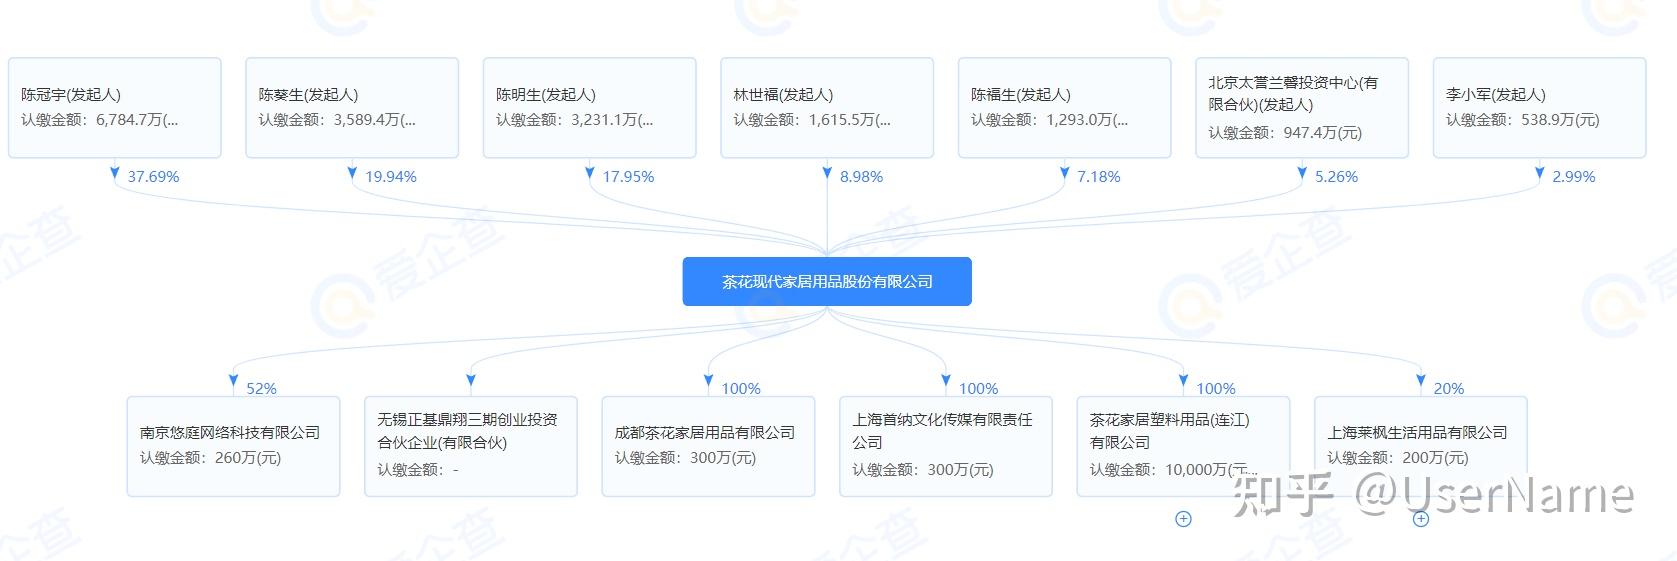Open subsidiary 上海首纳文化传媒有限责任公司
Screen dimensions: 1677x561
coord(946,447)
